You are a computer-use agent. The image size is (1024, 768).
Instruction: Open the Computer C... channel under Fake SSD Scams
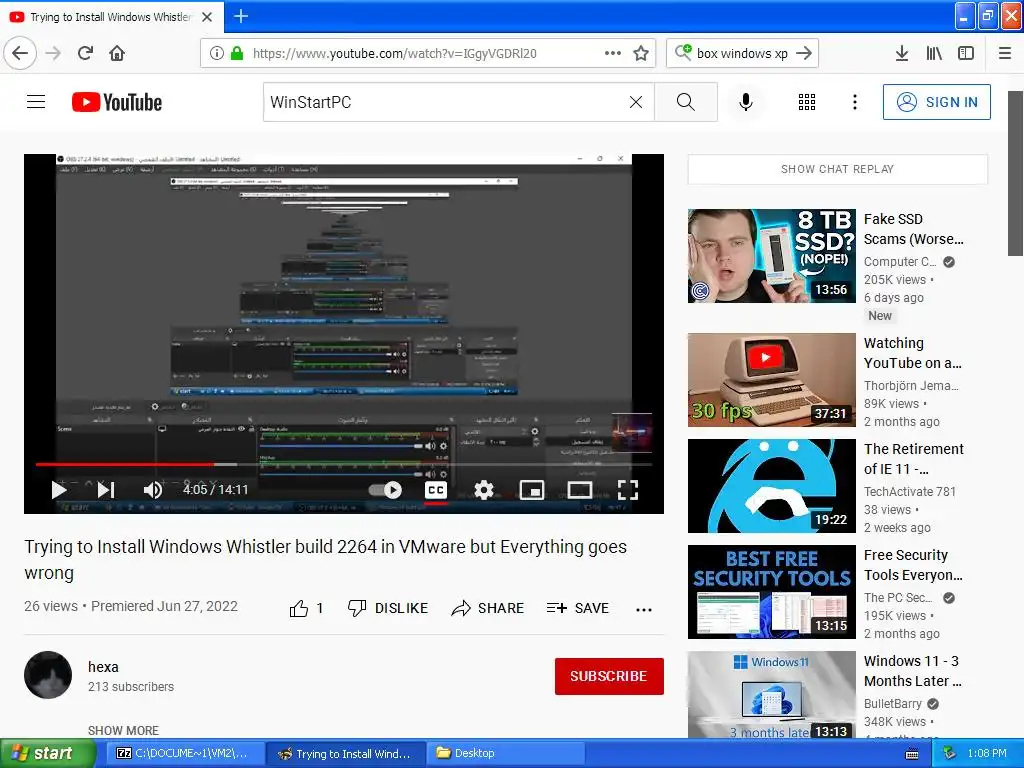899,262
